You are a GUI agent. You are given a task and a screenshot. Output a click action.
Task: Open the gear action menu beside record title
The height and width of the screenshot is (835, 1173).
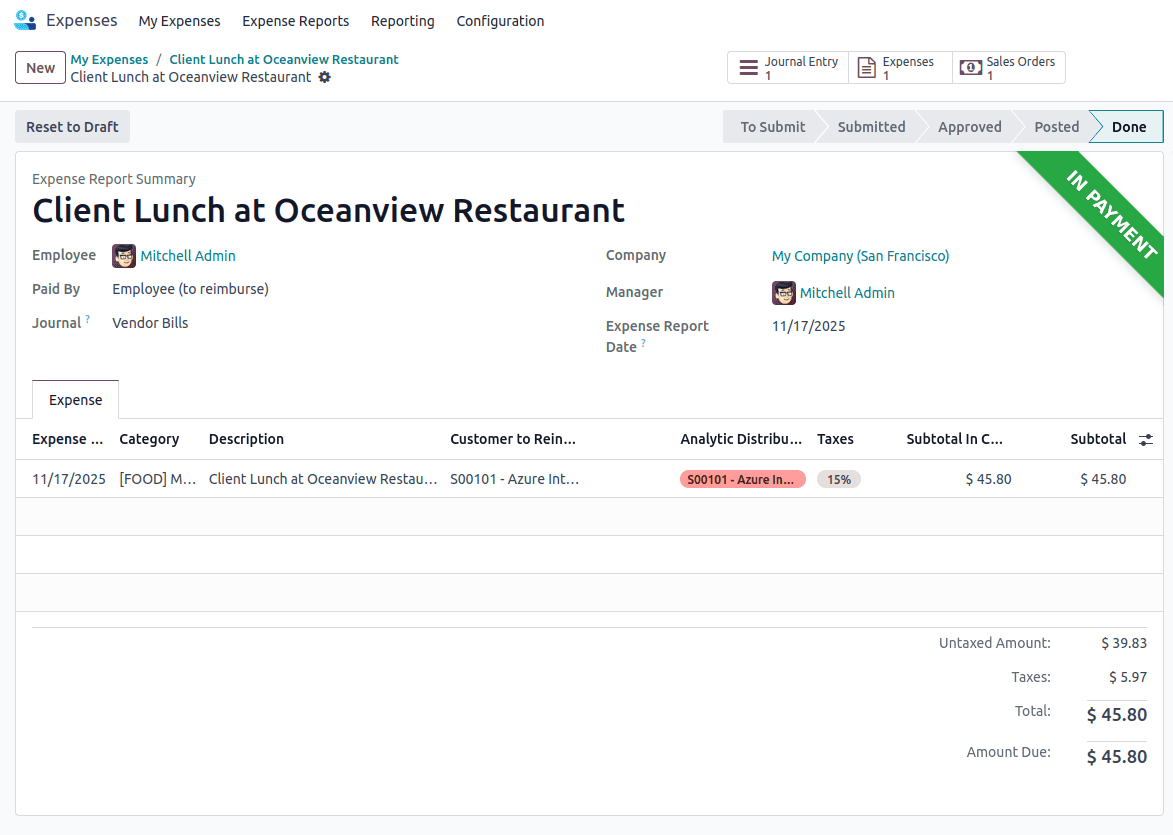pyautogui.click(x=324, y=77)
